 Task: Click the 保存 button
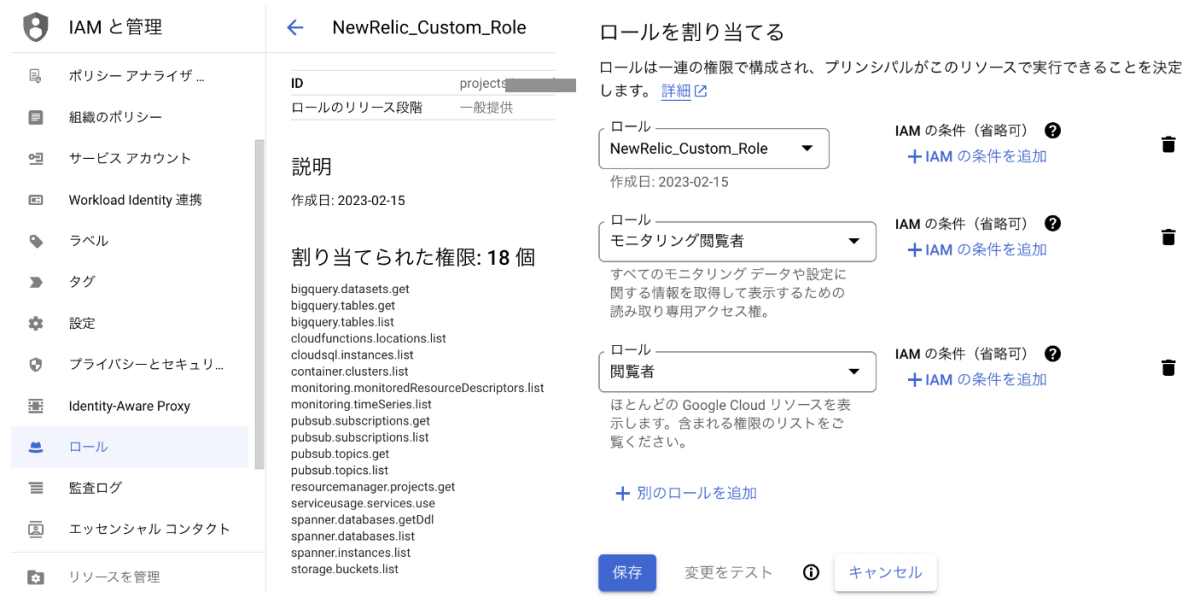pyautogui.click(x=627, y=573)
